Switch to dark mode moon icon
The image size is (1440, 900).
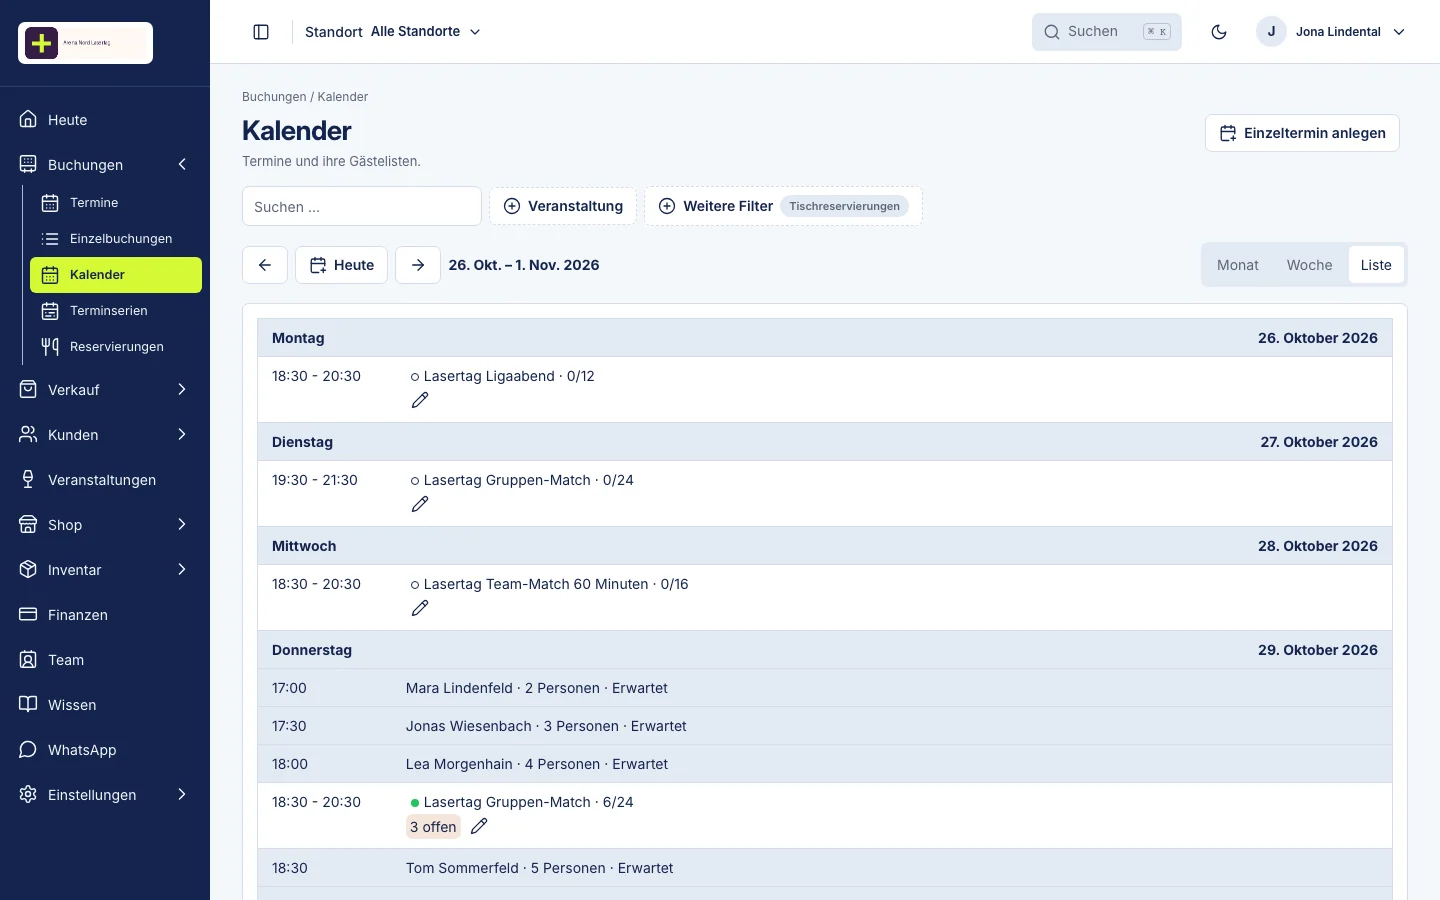pyautogui.click(x=1219, y=32)
